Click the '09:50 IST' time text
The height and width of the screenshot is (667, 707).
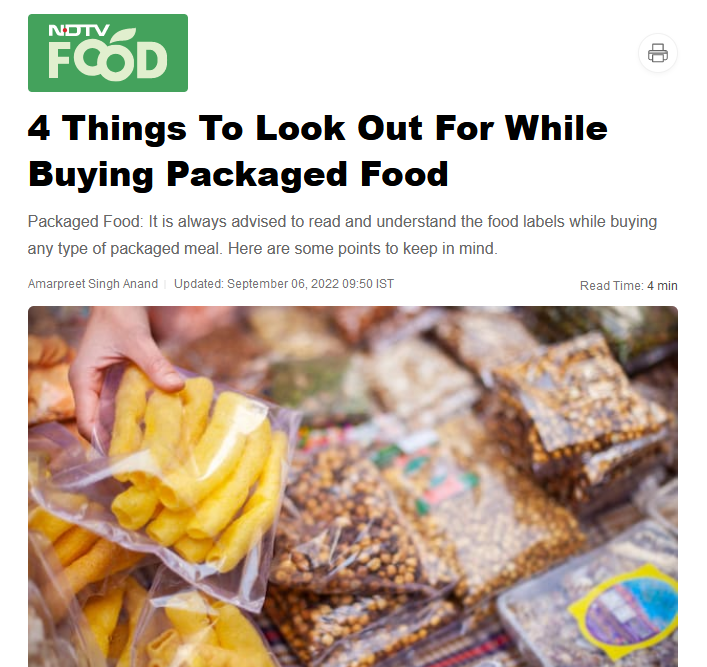(368, 284)
